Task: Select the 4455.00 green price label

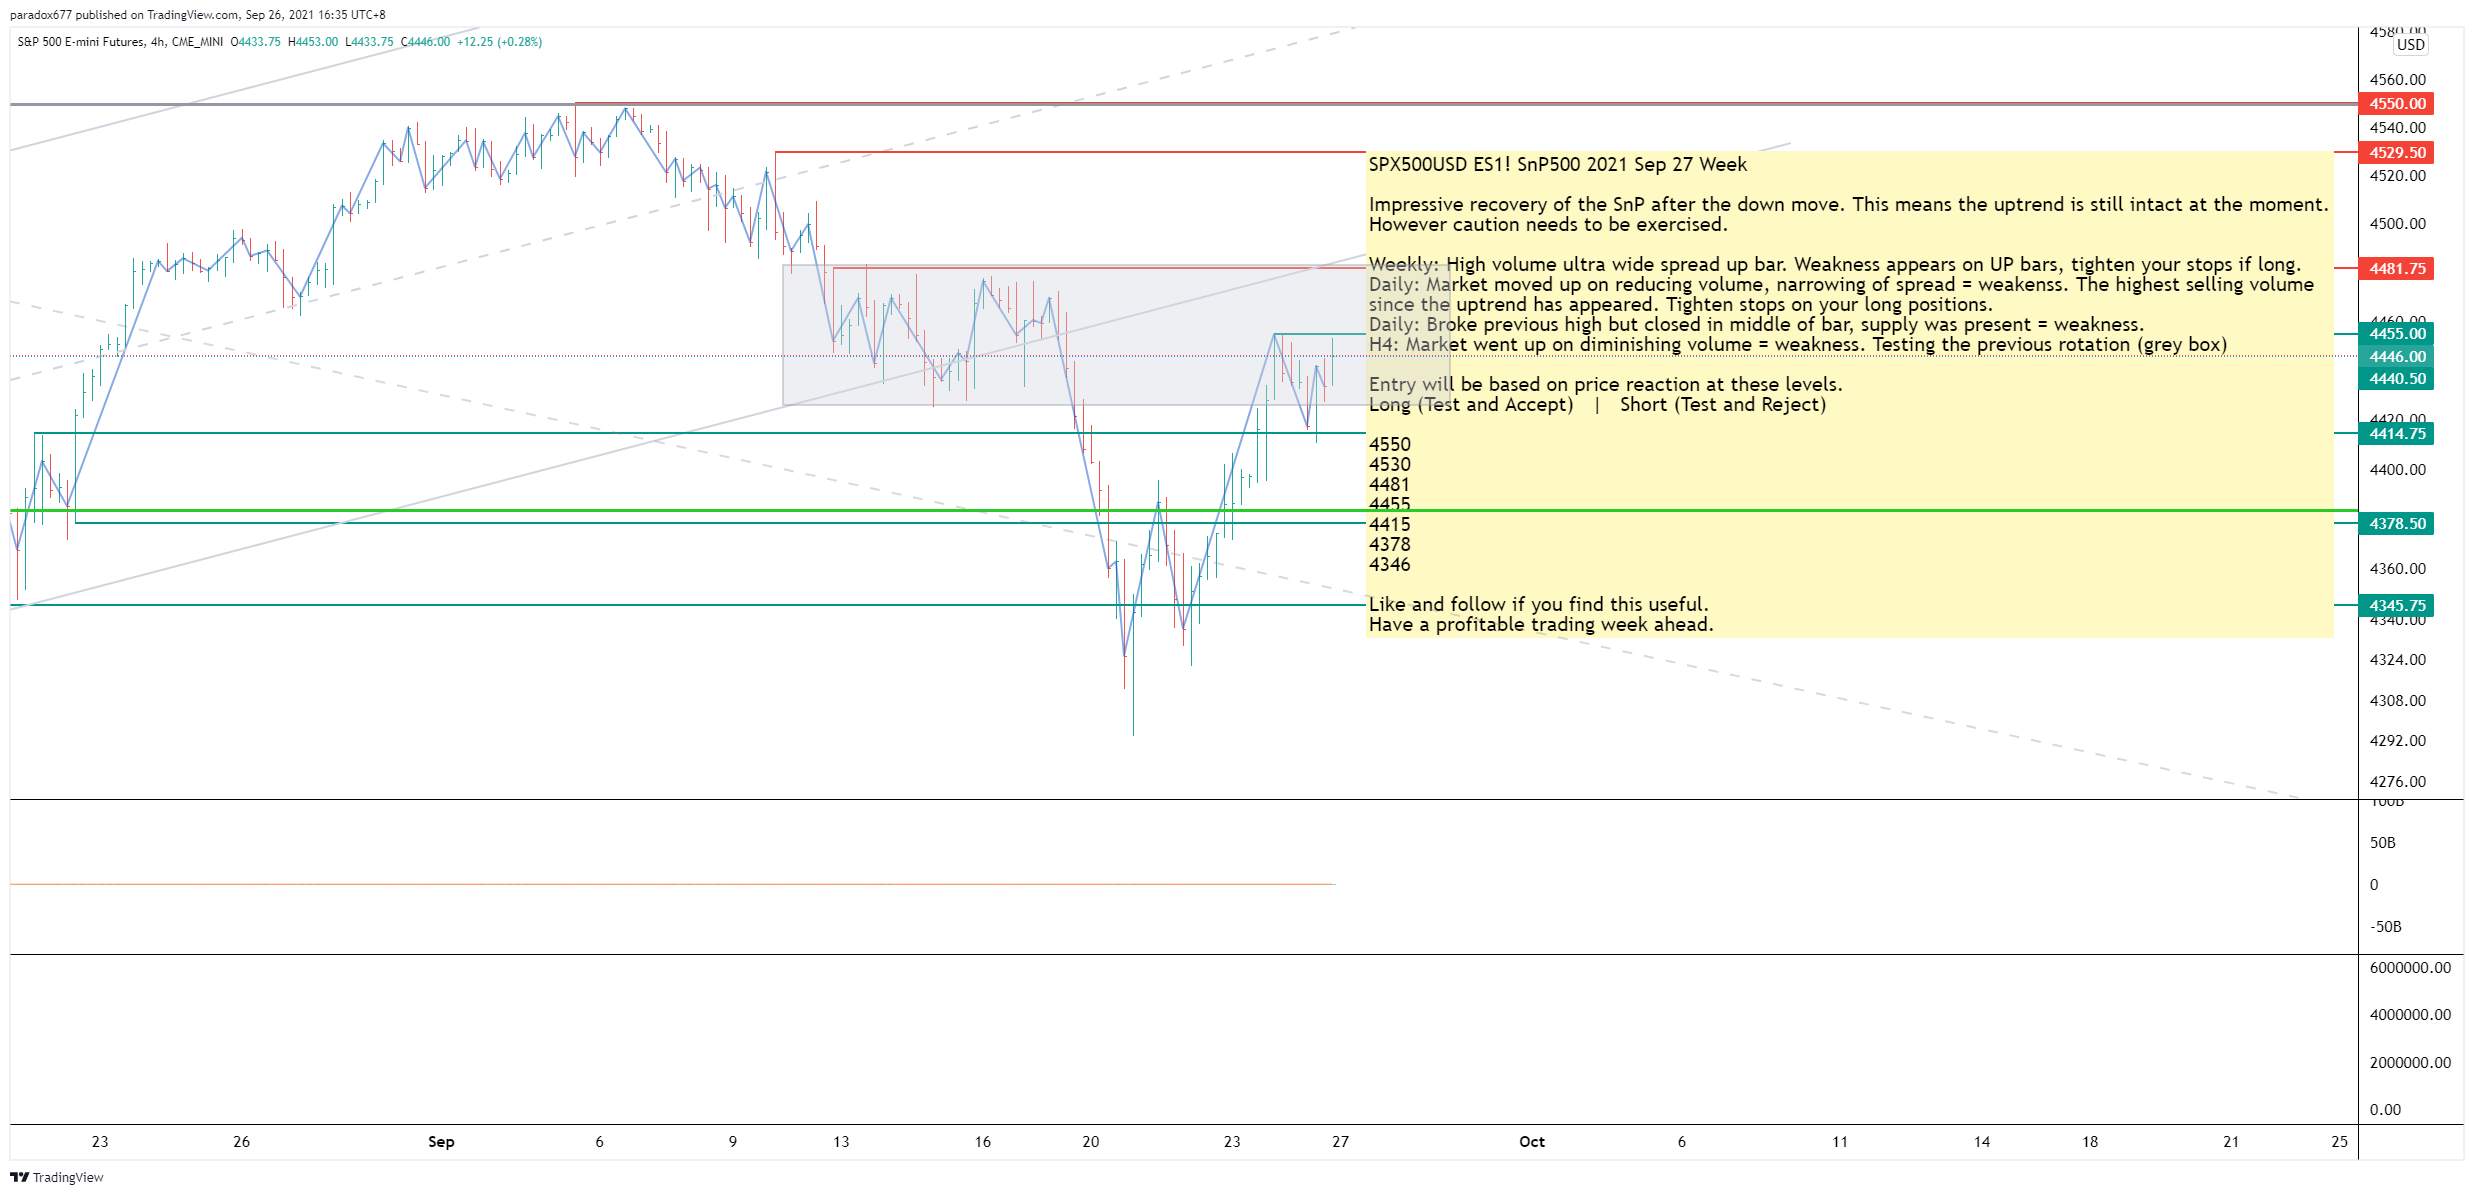Action: [x=2397, y=334]
